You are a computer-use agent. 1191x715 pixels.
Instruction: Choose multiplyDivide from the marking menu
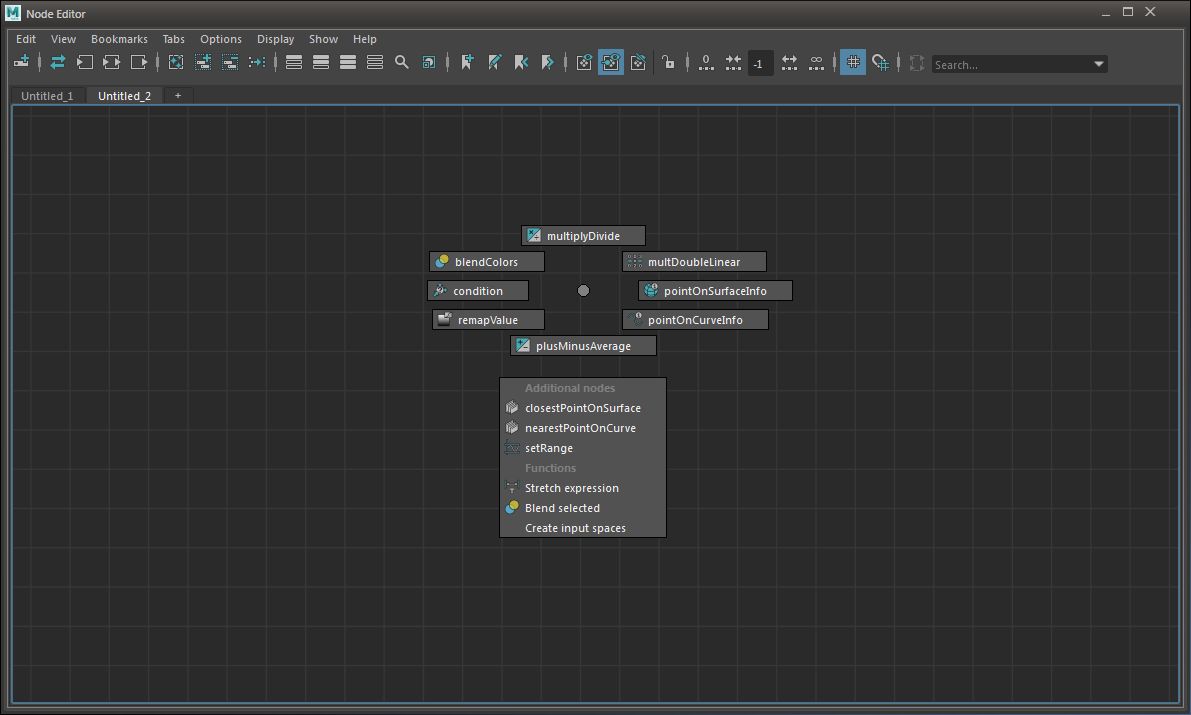coord(583,236)
